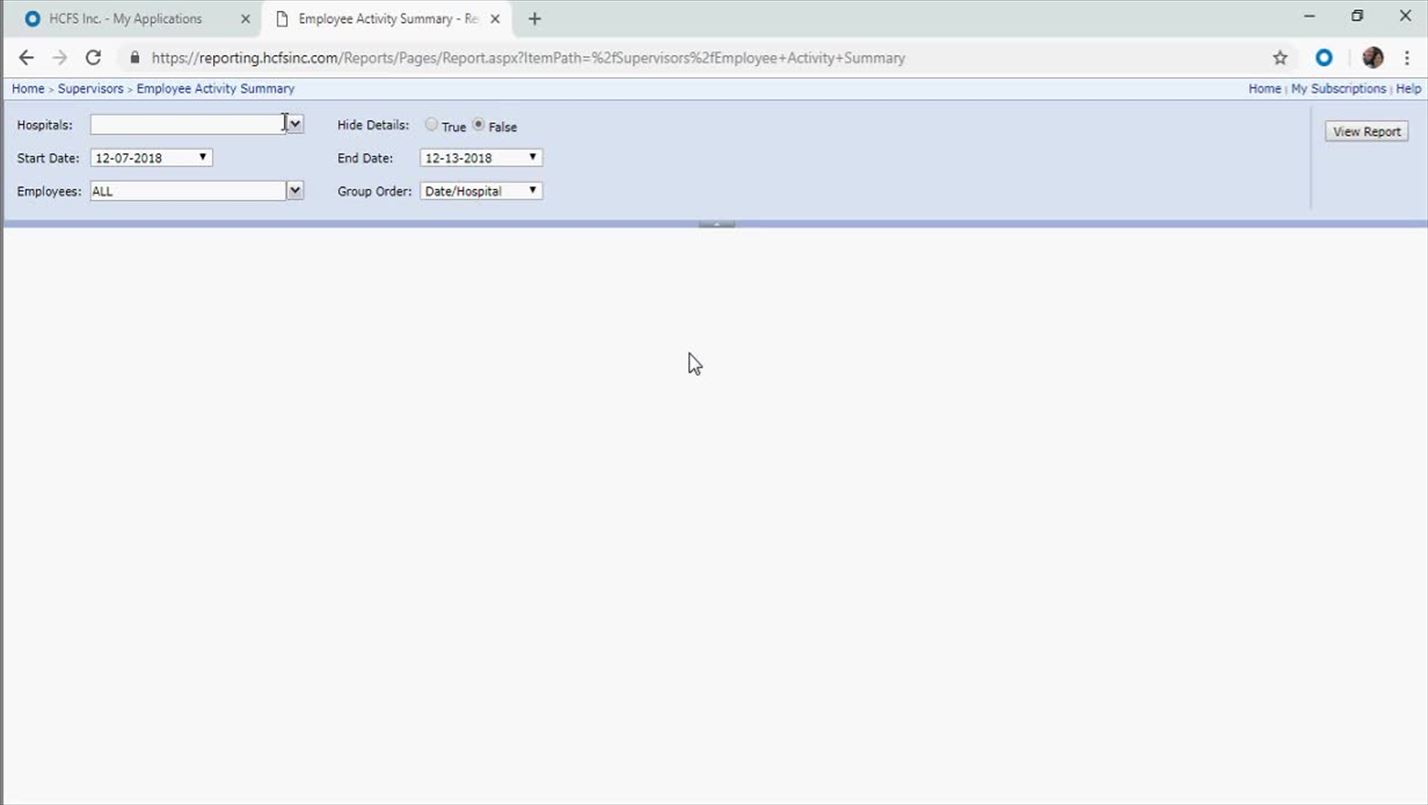Select True for Hide Details
This screenshot has height=805, width=1428.
click(431, 125)
